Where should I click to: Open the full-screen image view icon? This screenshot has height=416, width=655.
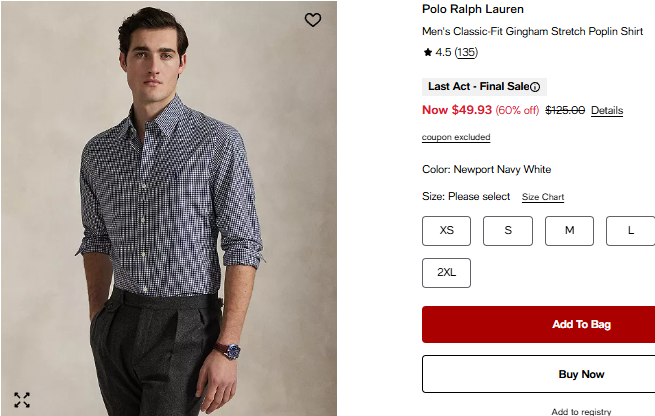pos(22,400)
